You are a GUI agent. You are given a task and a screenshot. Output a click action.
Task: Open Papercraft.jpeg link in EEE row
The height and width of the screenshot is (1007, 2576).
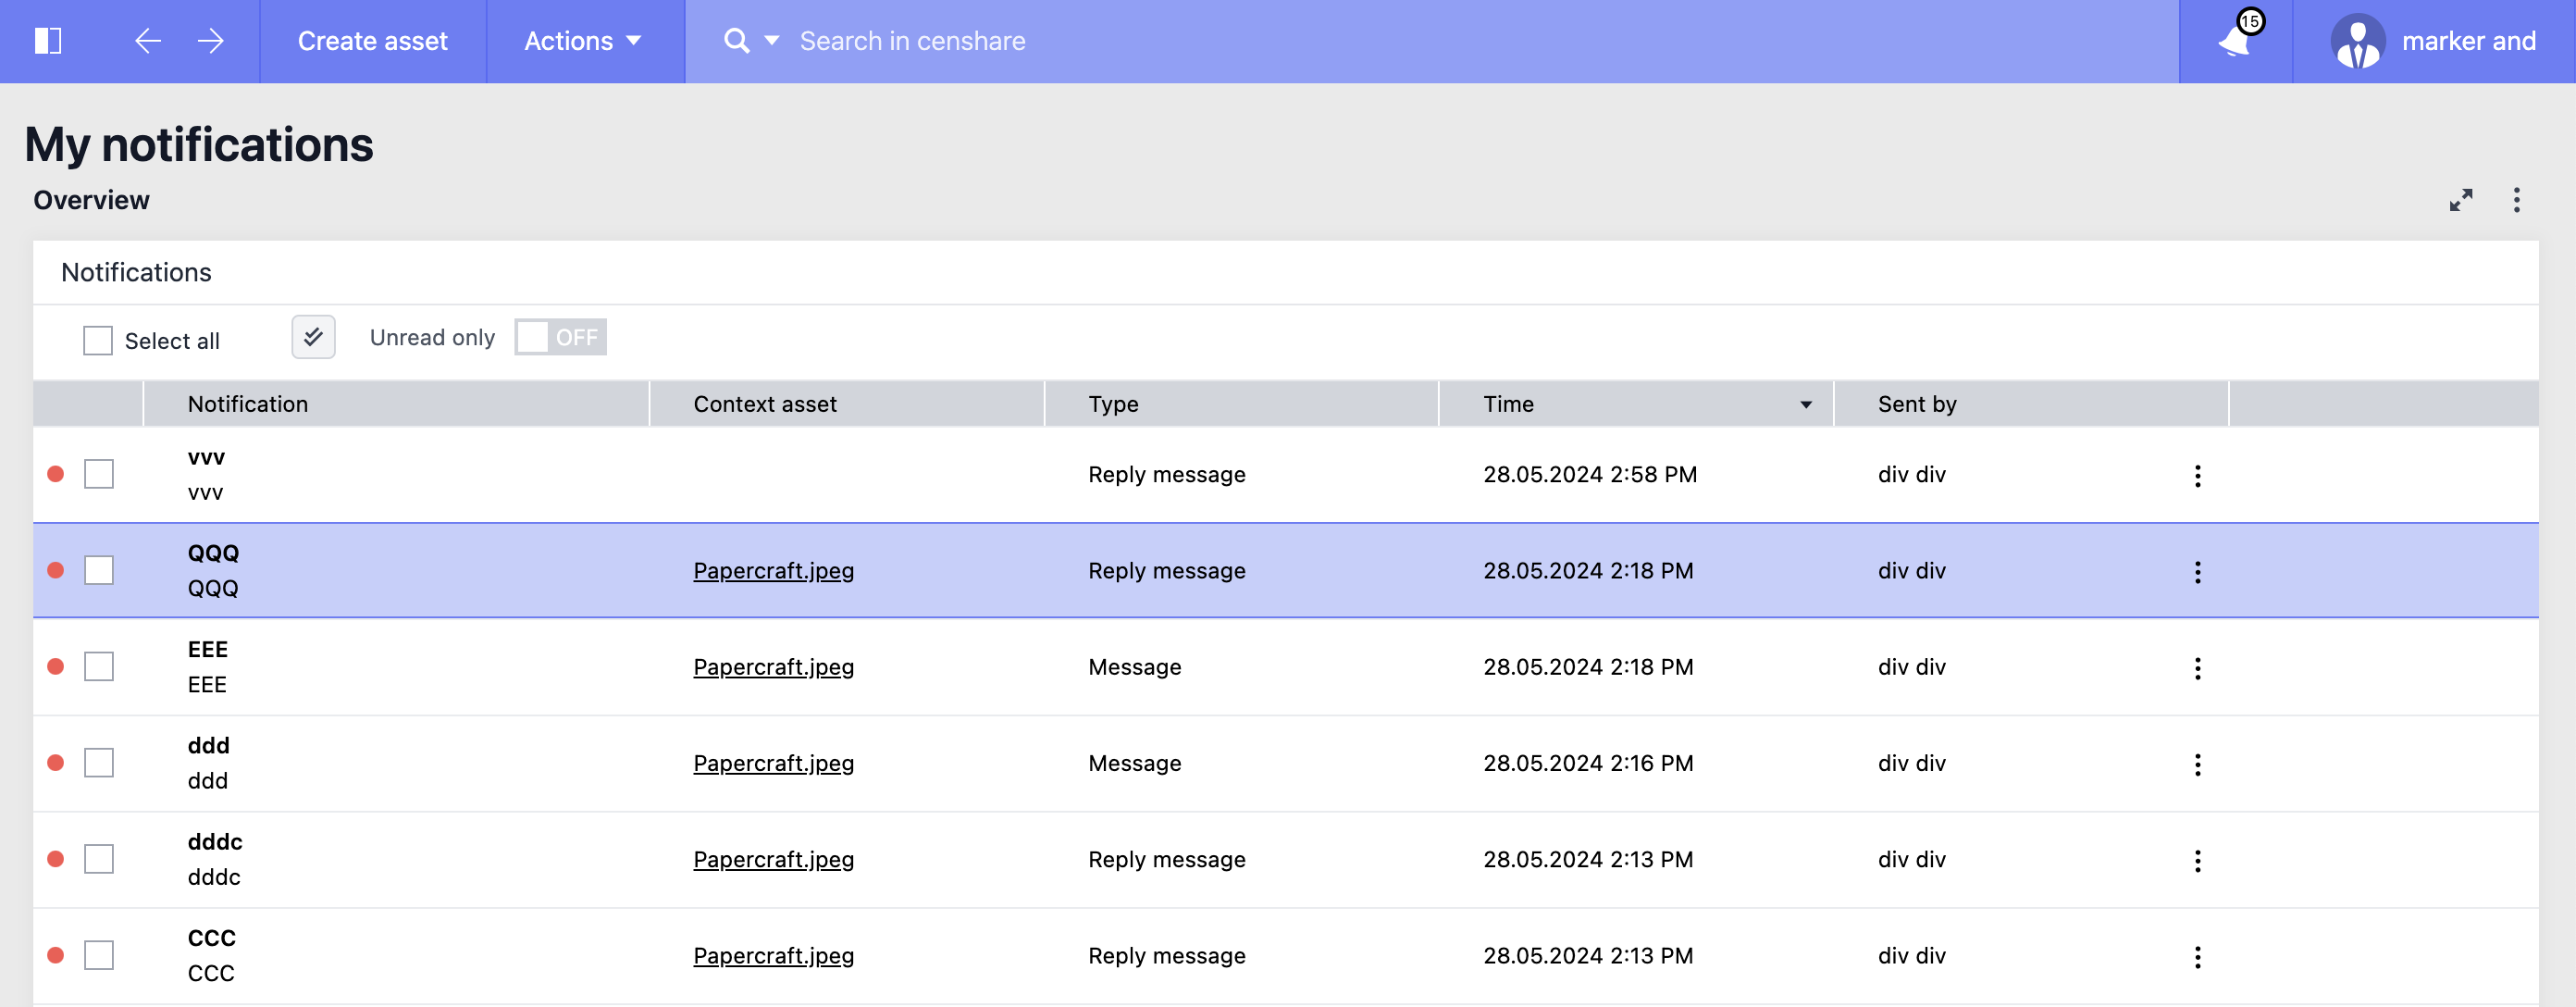pyautogui.click(x=773, y=667)
